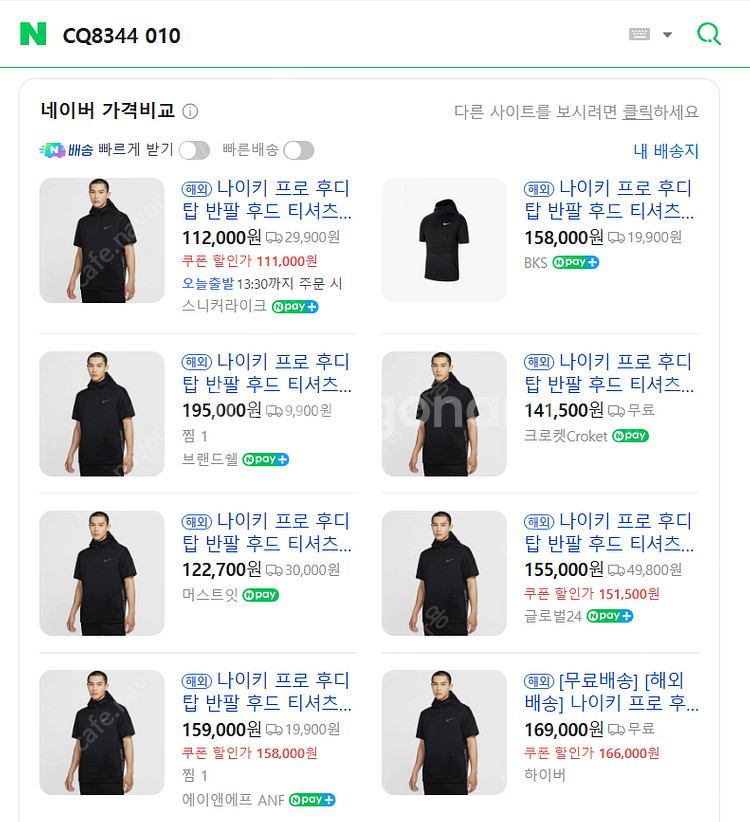Click the Npay+ badge next to 글로벌24

click(x=610, y=616)
